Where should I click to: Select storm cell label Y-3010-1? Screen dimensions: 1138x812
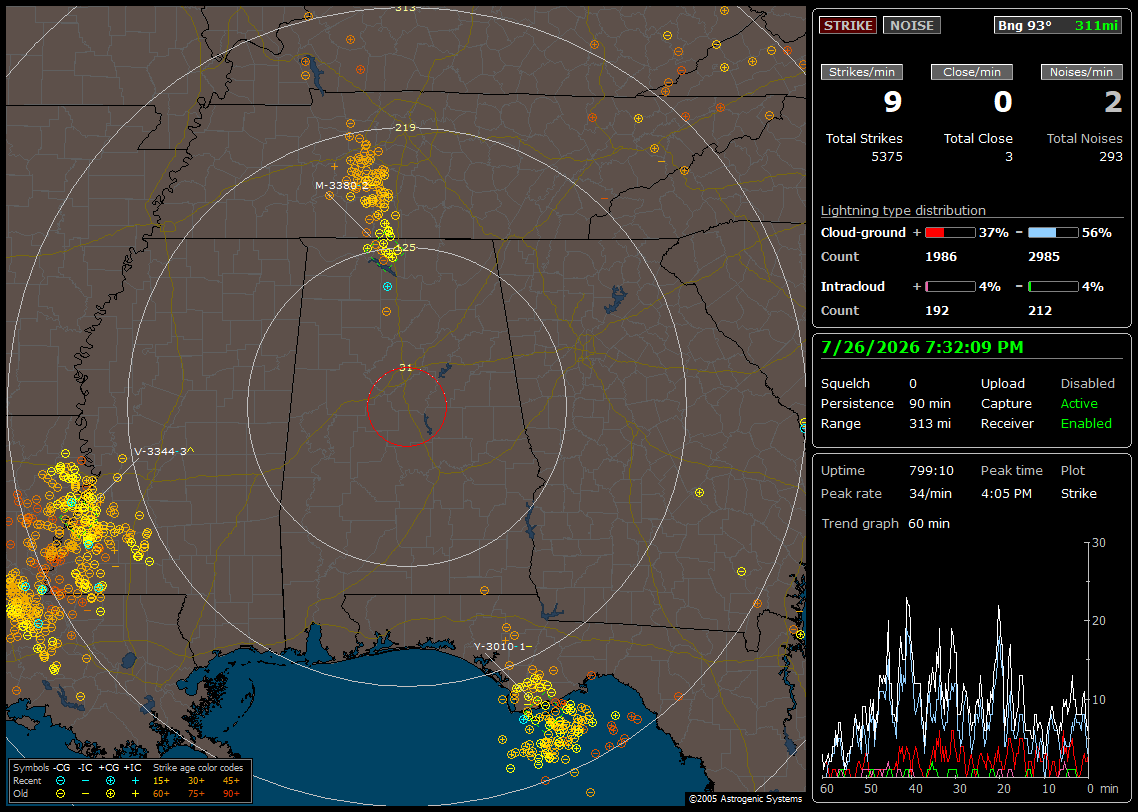tap(502, 647)
